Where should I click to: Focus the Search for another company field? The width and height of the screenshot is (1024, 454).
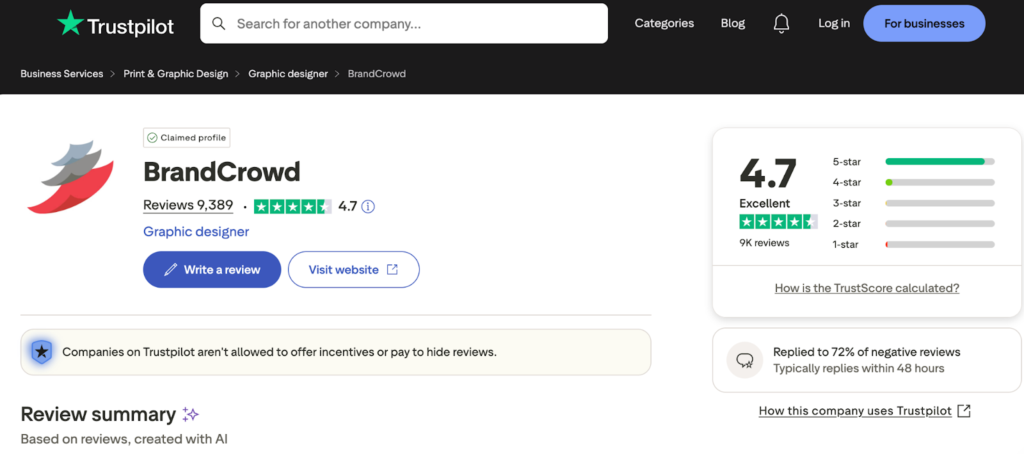[404, 24]
